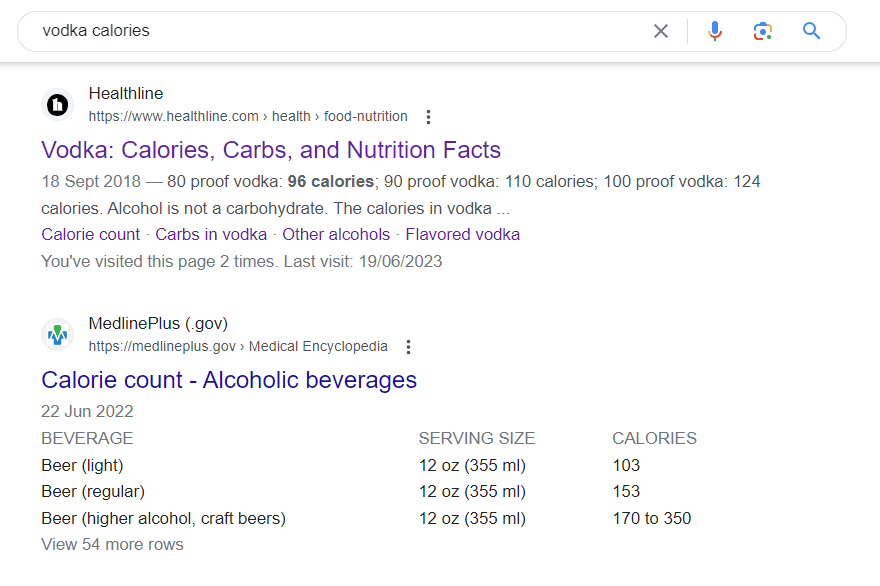
Task: Open the three-dot menu on the MedlinePlus result
Action: tap(408, 347)
